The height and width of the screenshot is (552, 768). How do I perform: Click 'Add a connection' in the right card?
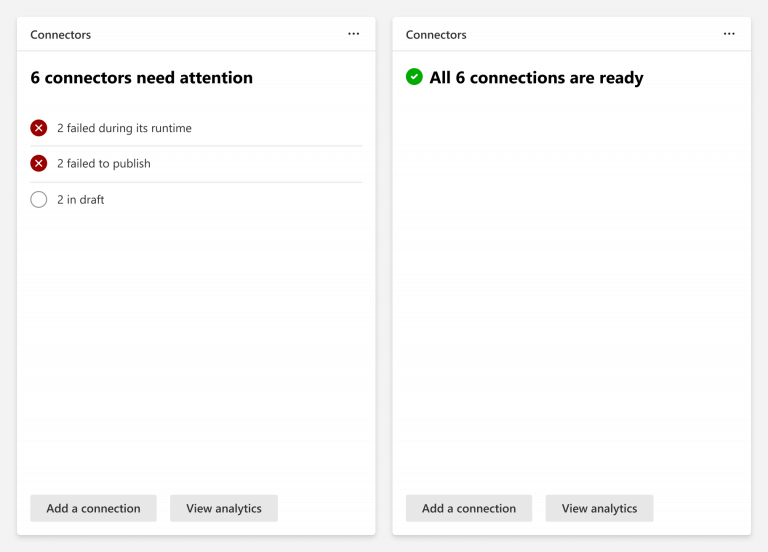[469, 508]
